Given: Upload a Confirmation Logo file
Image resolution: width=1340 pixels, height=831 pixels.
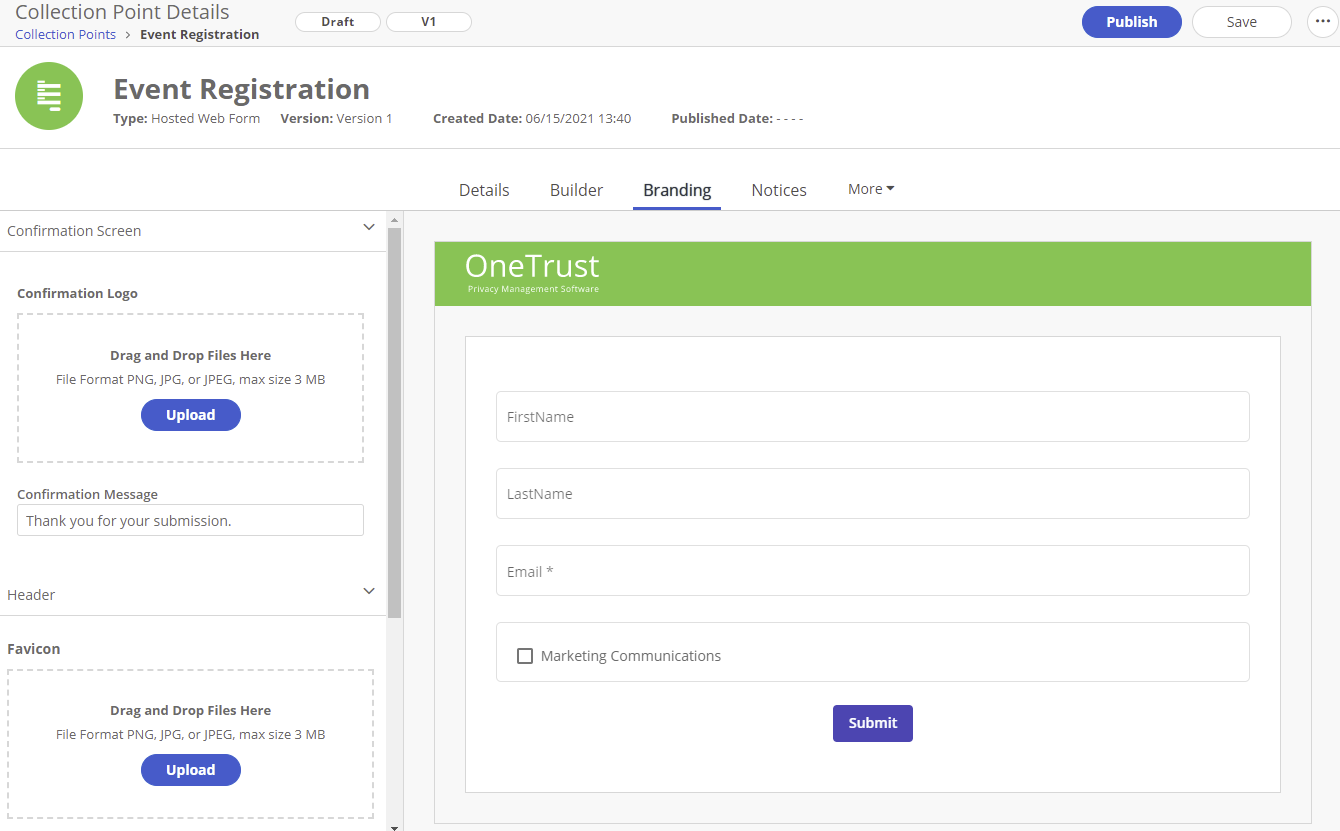Looking at the screenshot, I should (x=190, y=414).
